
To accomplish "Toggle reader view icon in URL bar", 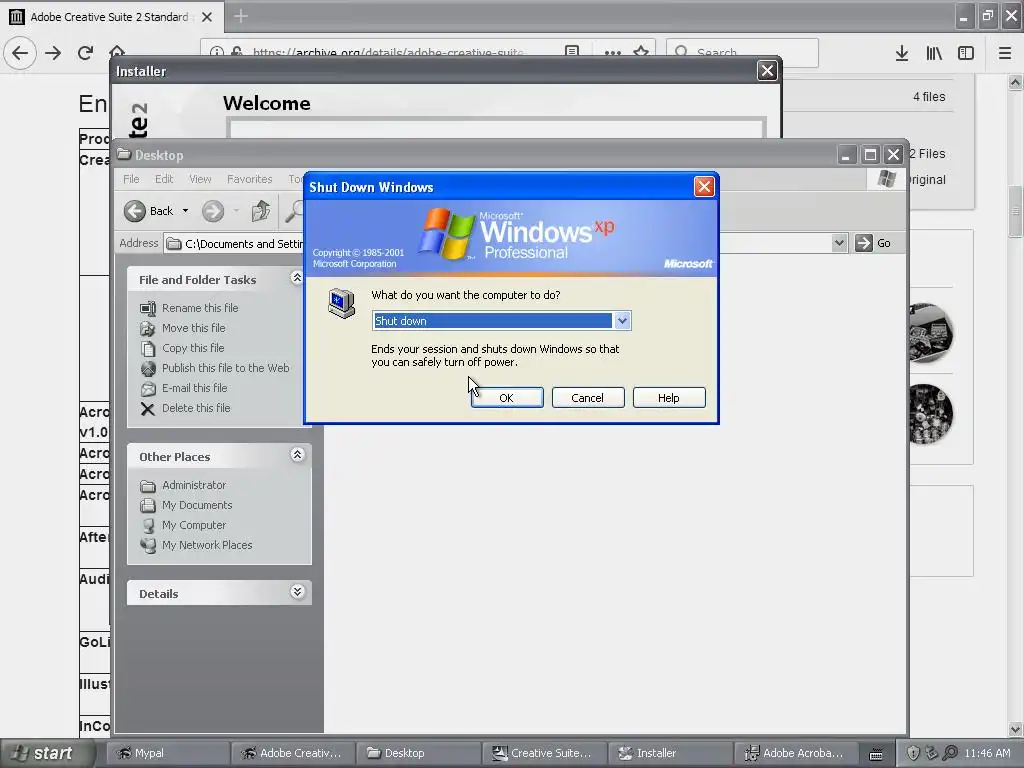I will click(572, 51).
